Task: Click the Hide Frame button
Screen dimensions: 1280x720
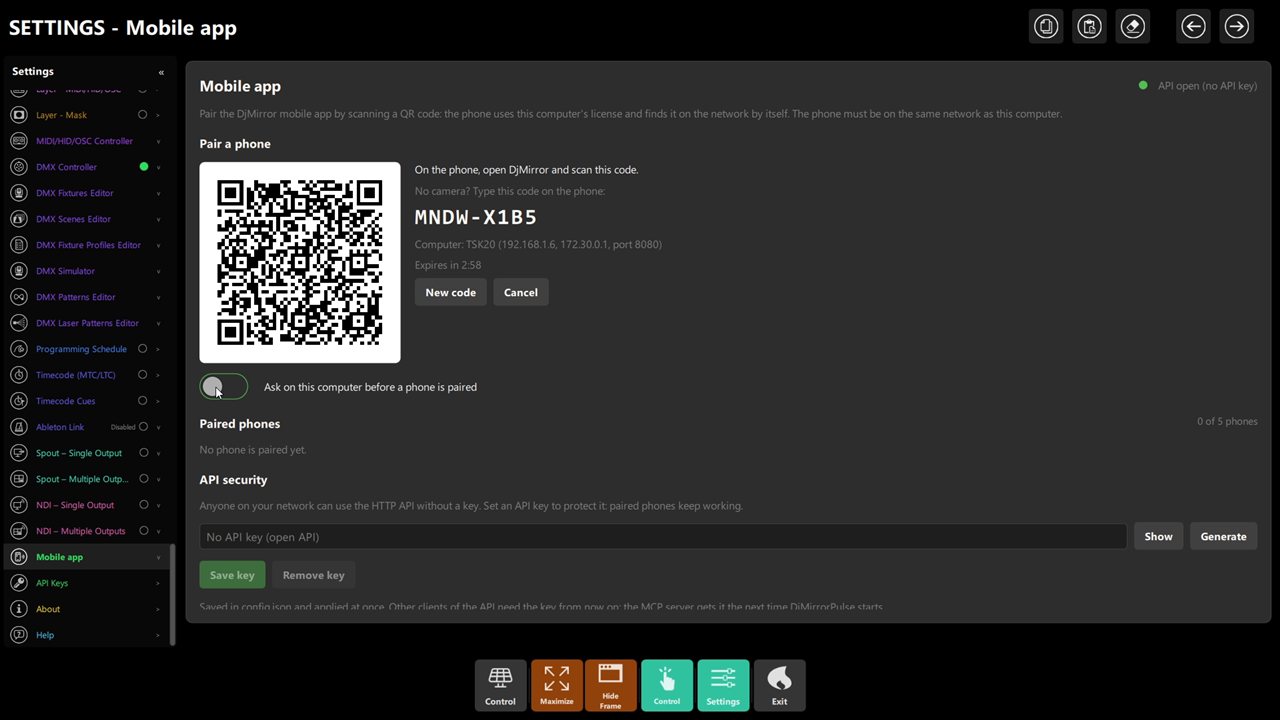Action: click(x=610, y=685)
